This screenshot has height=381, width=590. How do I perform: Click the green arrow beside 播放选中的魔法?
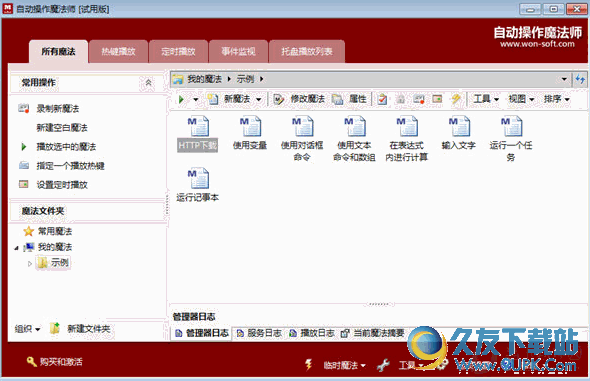tap(24, 147)
